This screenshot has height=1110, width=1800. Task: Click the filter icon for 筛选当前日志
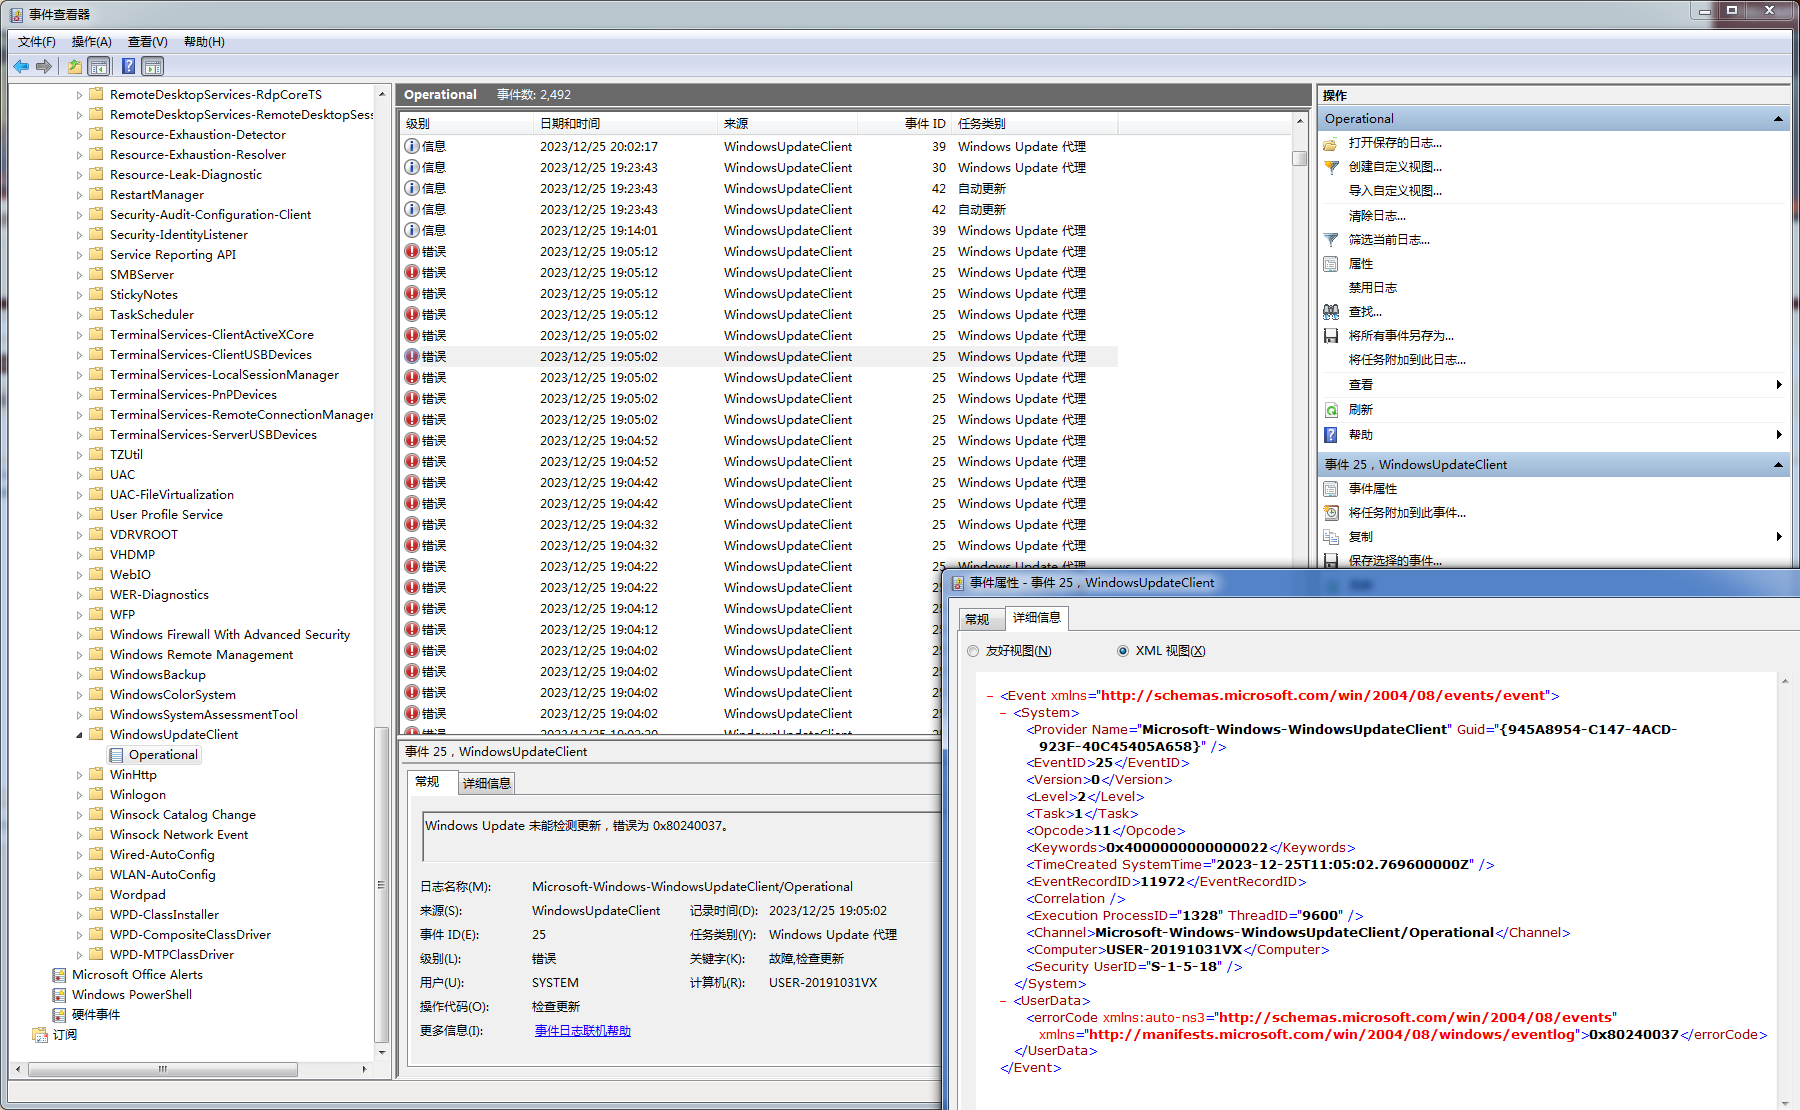(1331, 240)
